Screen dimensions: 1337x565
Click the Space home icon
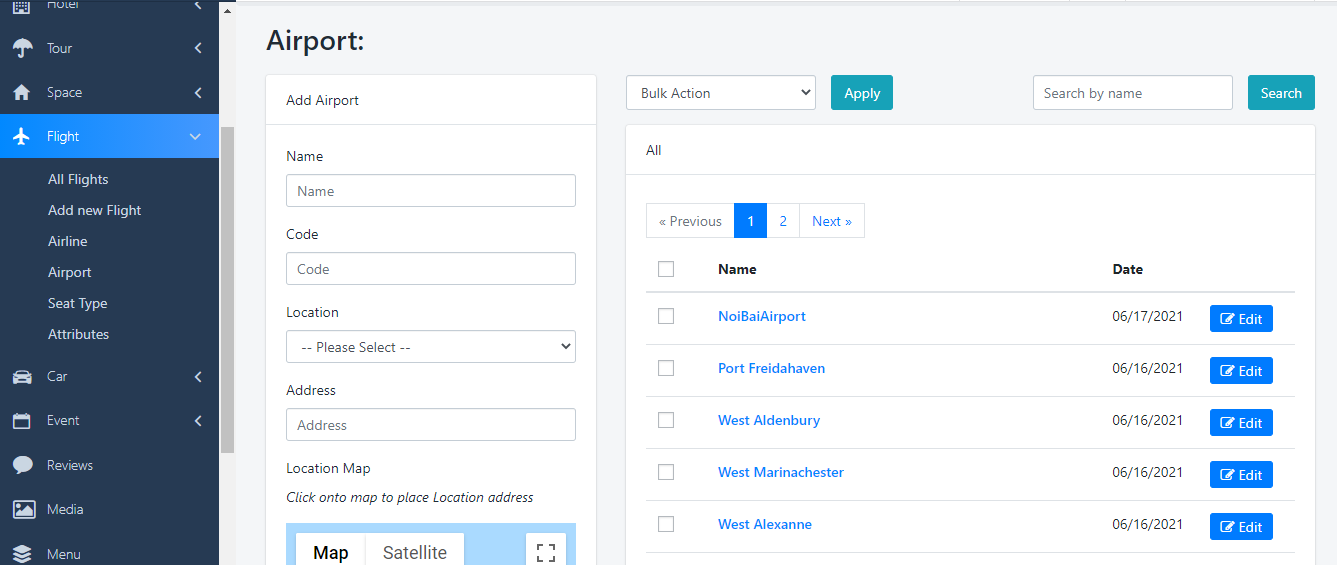pos(22,92)
